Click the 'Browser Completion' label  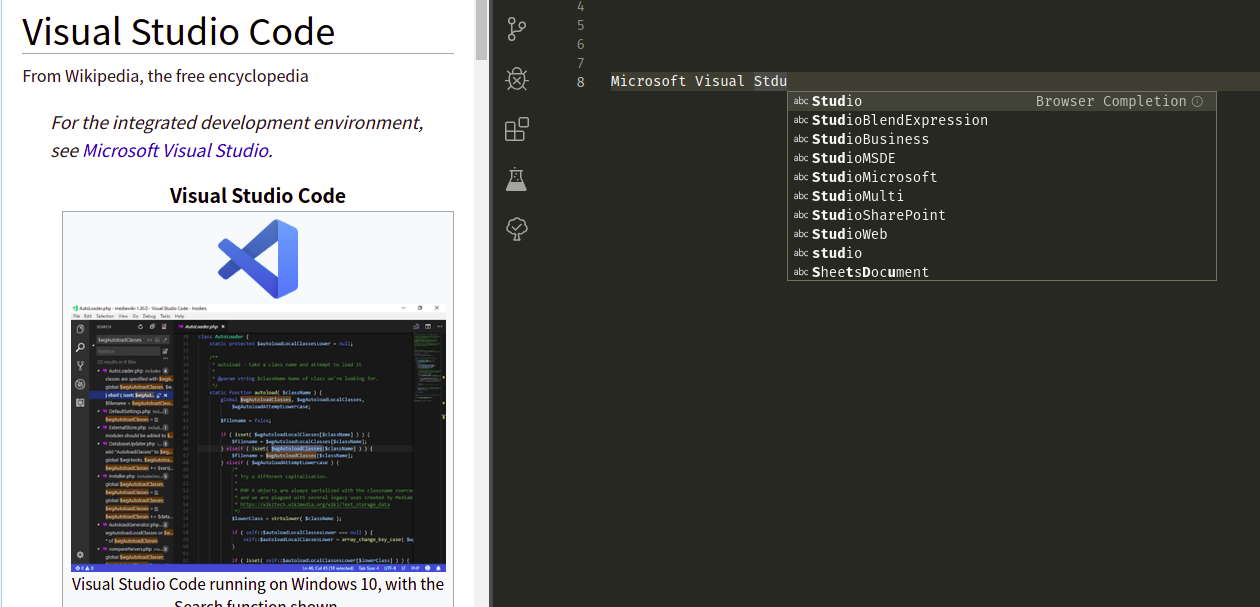(x=1111, y=101)
